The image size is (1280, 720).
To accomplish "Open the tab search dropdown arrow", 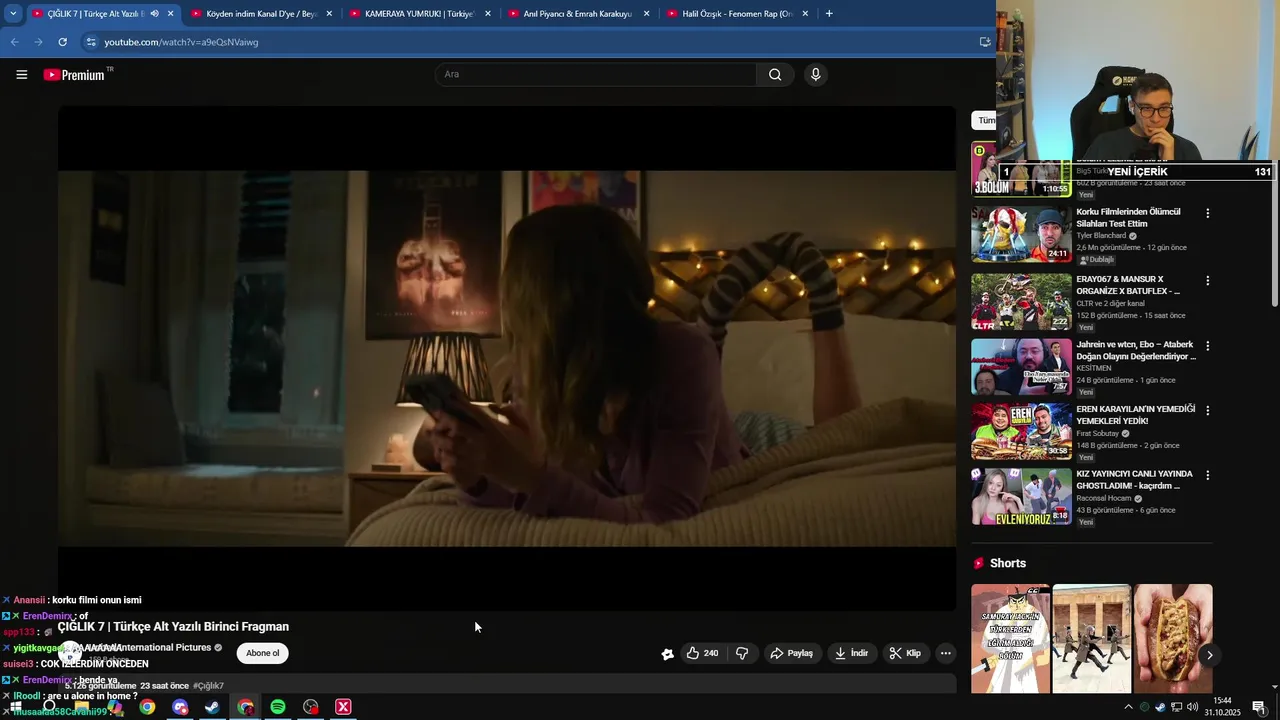I will (x=13, y=14).
